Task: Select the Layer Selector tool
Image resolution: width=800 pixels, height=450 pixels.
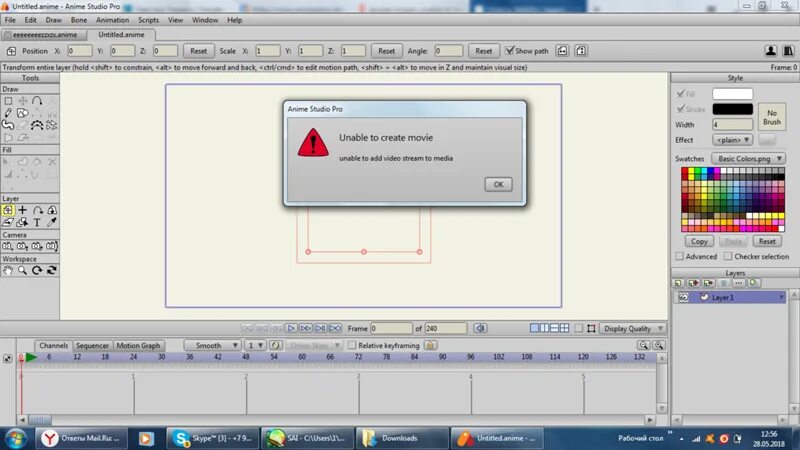Action: [x=22, y=222]
